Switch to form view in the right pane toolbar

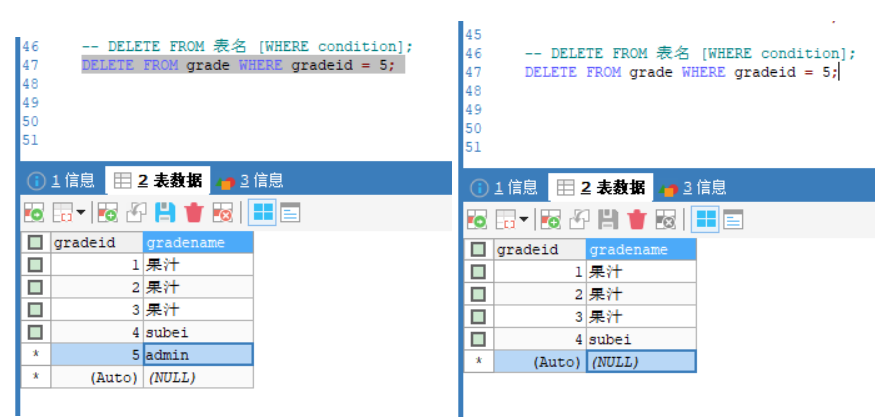coord(734,220)
